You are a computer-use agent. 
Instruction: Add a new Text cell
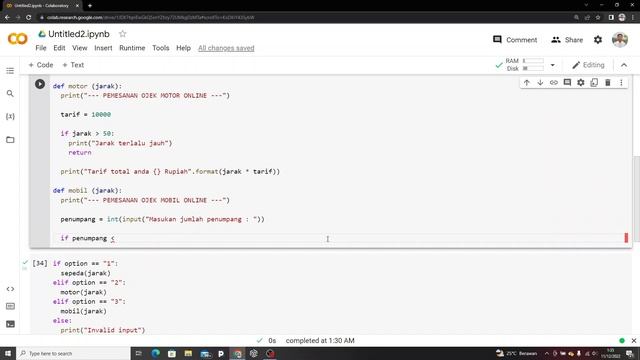click(73, 65)
